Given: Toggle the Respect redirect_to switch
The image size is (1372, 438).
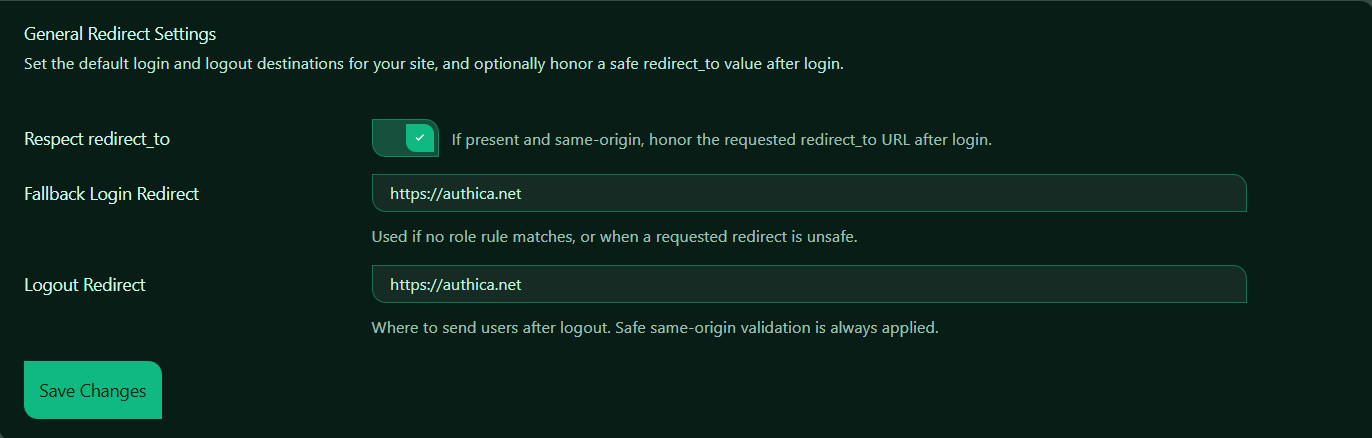Looking at the screenshot, I should coord(405,138).
